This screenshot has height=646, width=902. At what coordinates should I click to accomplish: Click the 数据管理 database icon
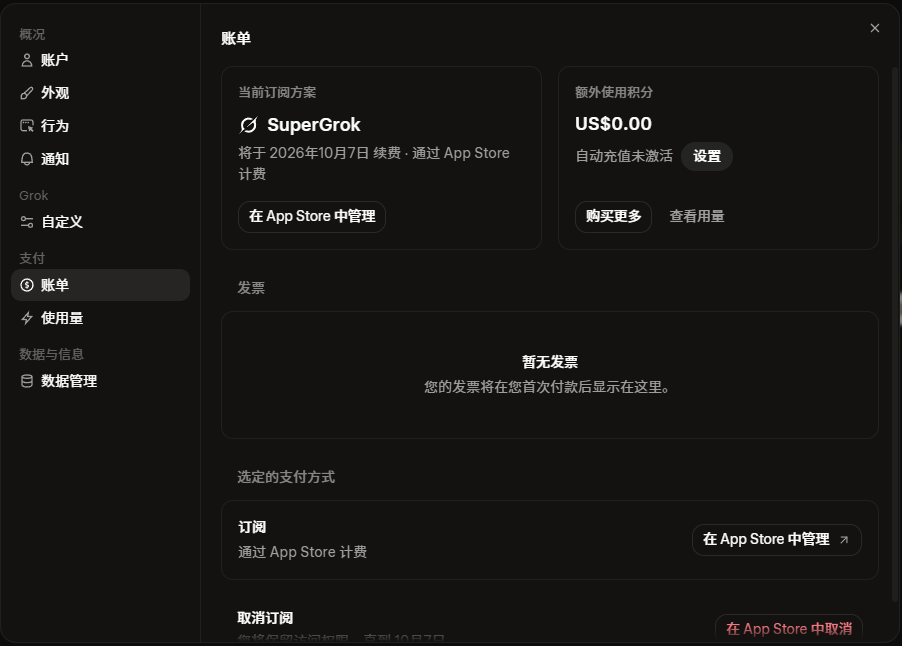tap(26, 381)
